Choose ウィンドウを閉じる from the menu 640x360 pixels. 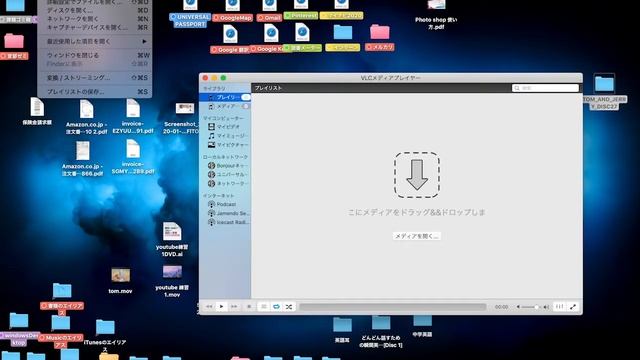pyautogui.click(x=95, y=55)
